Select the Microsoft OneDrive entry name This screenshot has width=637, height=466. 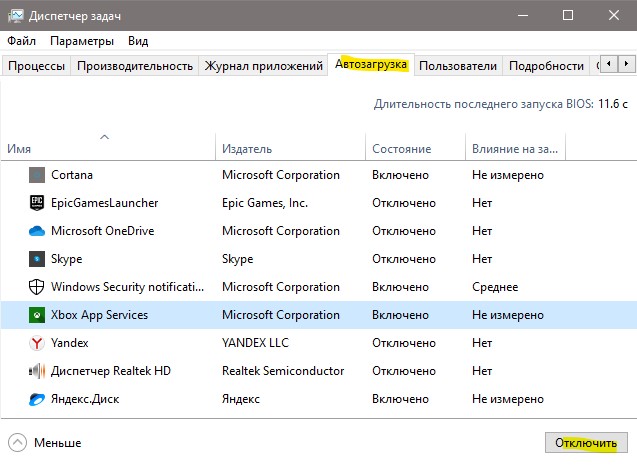[x=102, y=231]
